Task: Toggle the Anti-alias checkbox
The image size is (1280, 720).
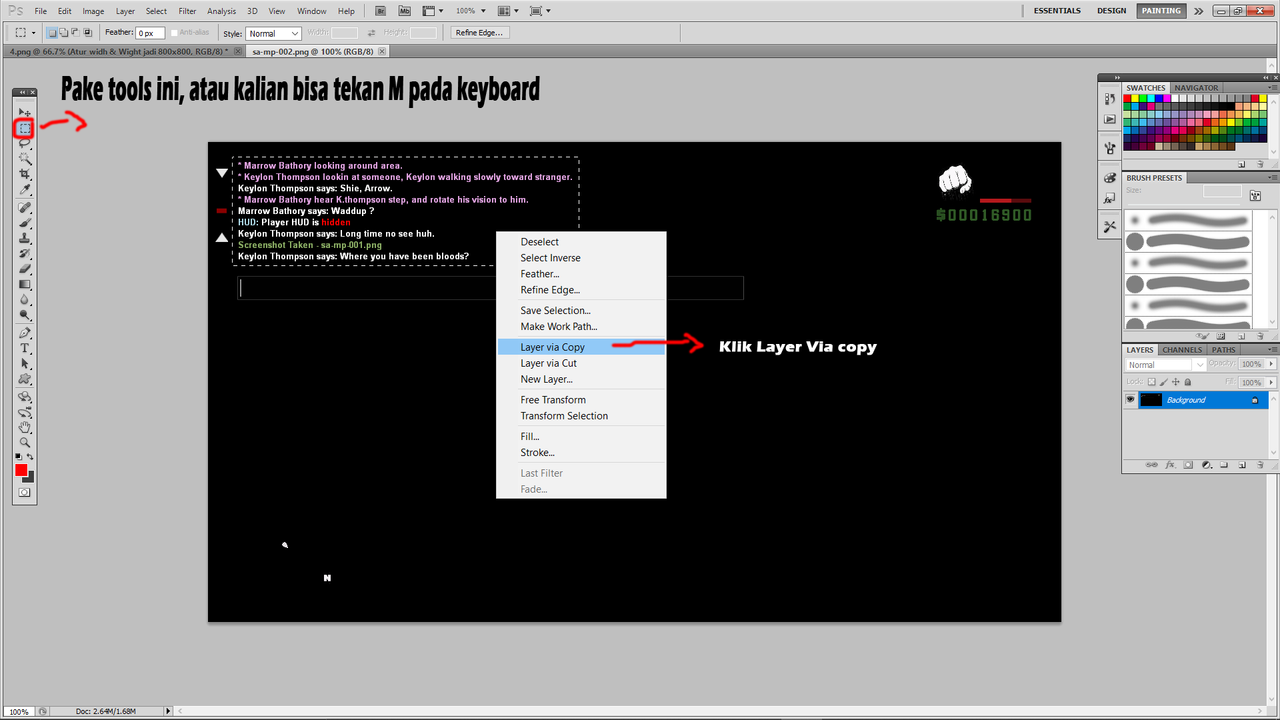Action: pyautogui.click(x=174, y=33)
